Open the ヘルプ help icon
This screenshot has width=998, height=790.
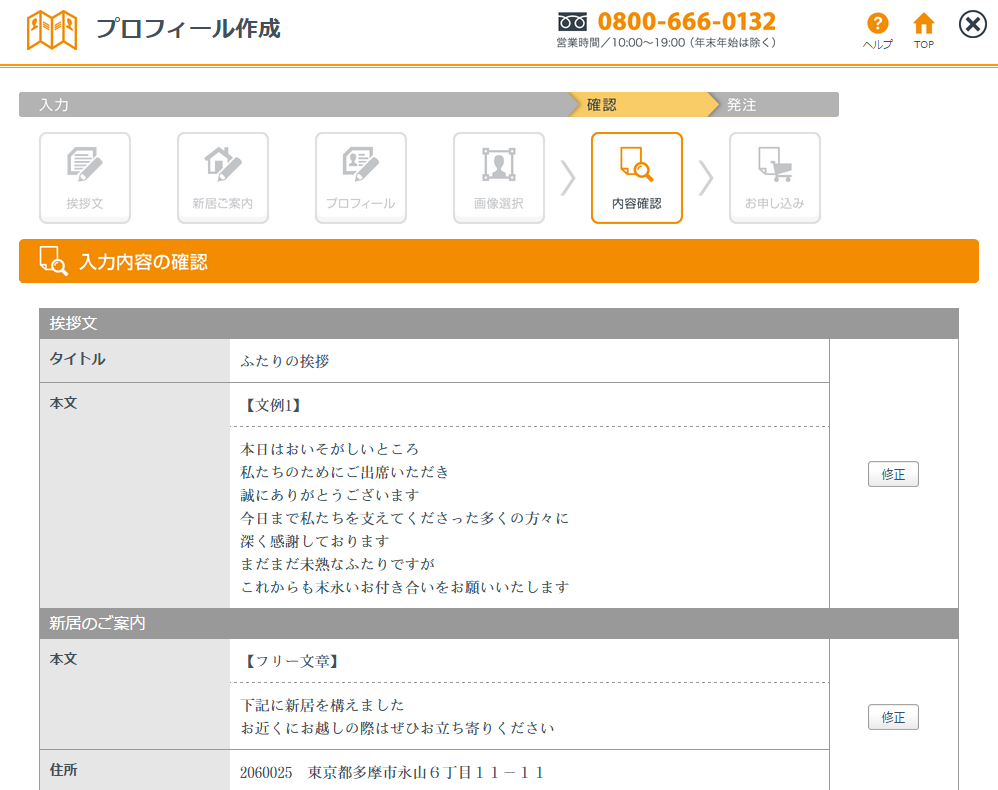pos(877,30)
